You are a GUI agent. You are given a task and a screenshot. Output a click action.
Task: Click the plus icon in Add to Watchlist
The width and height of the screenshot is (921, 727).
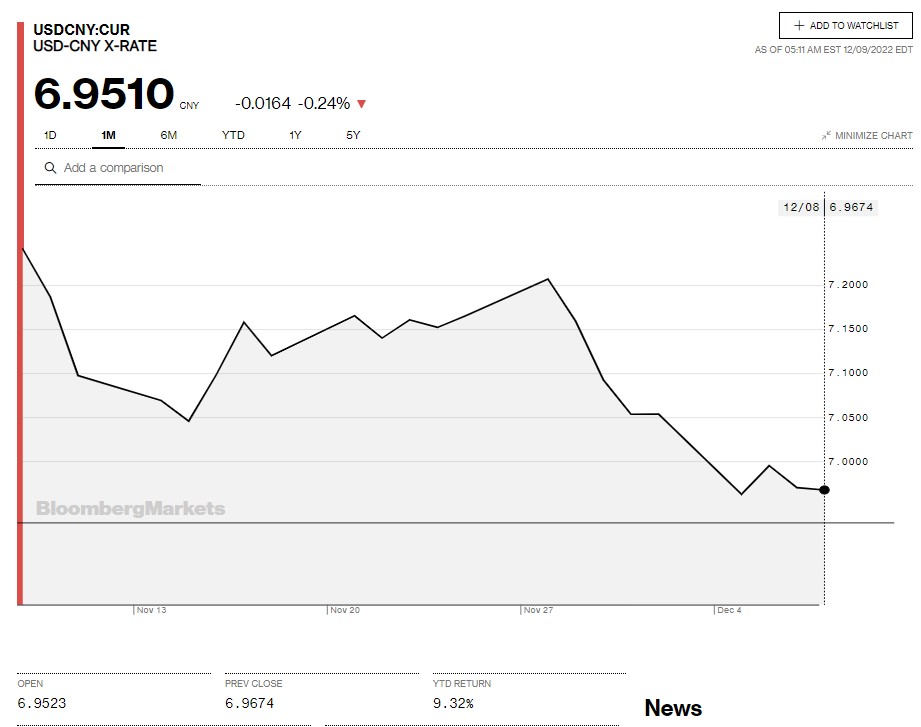[799, 26]
